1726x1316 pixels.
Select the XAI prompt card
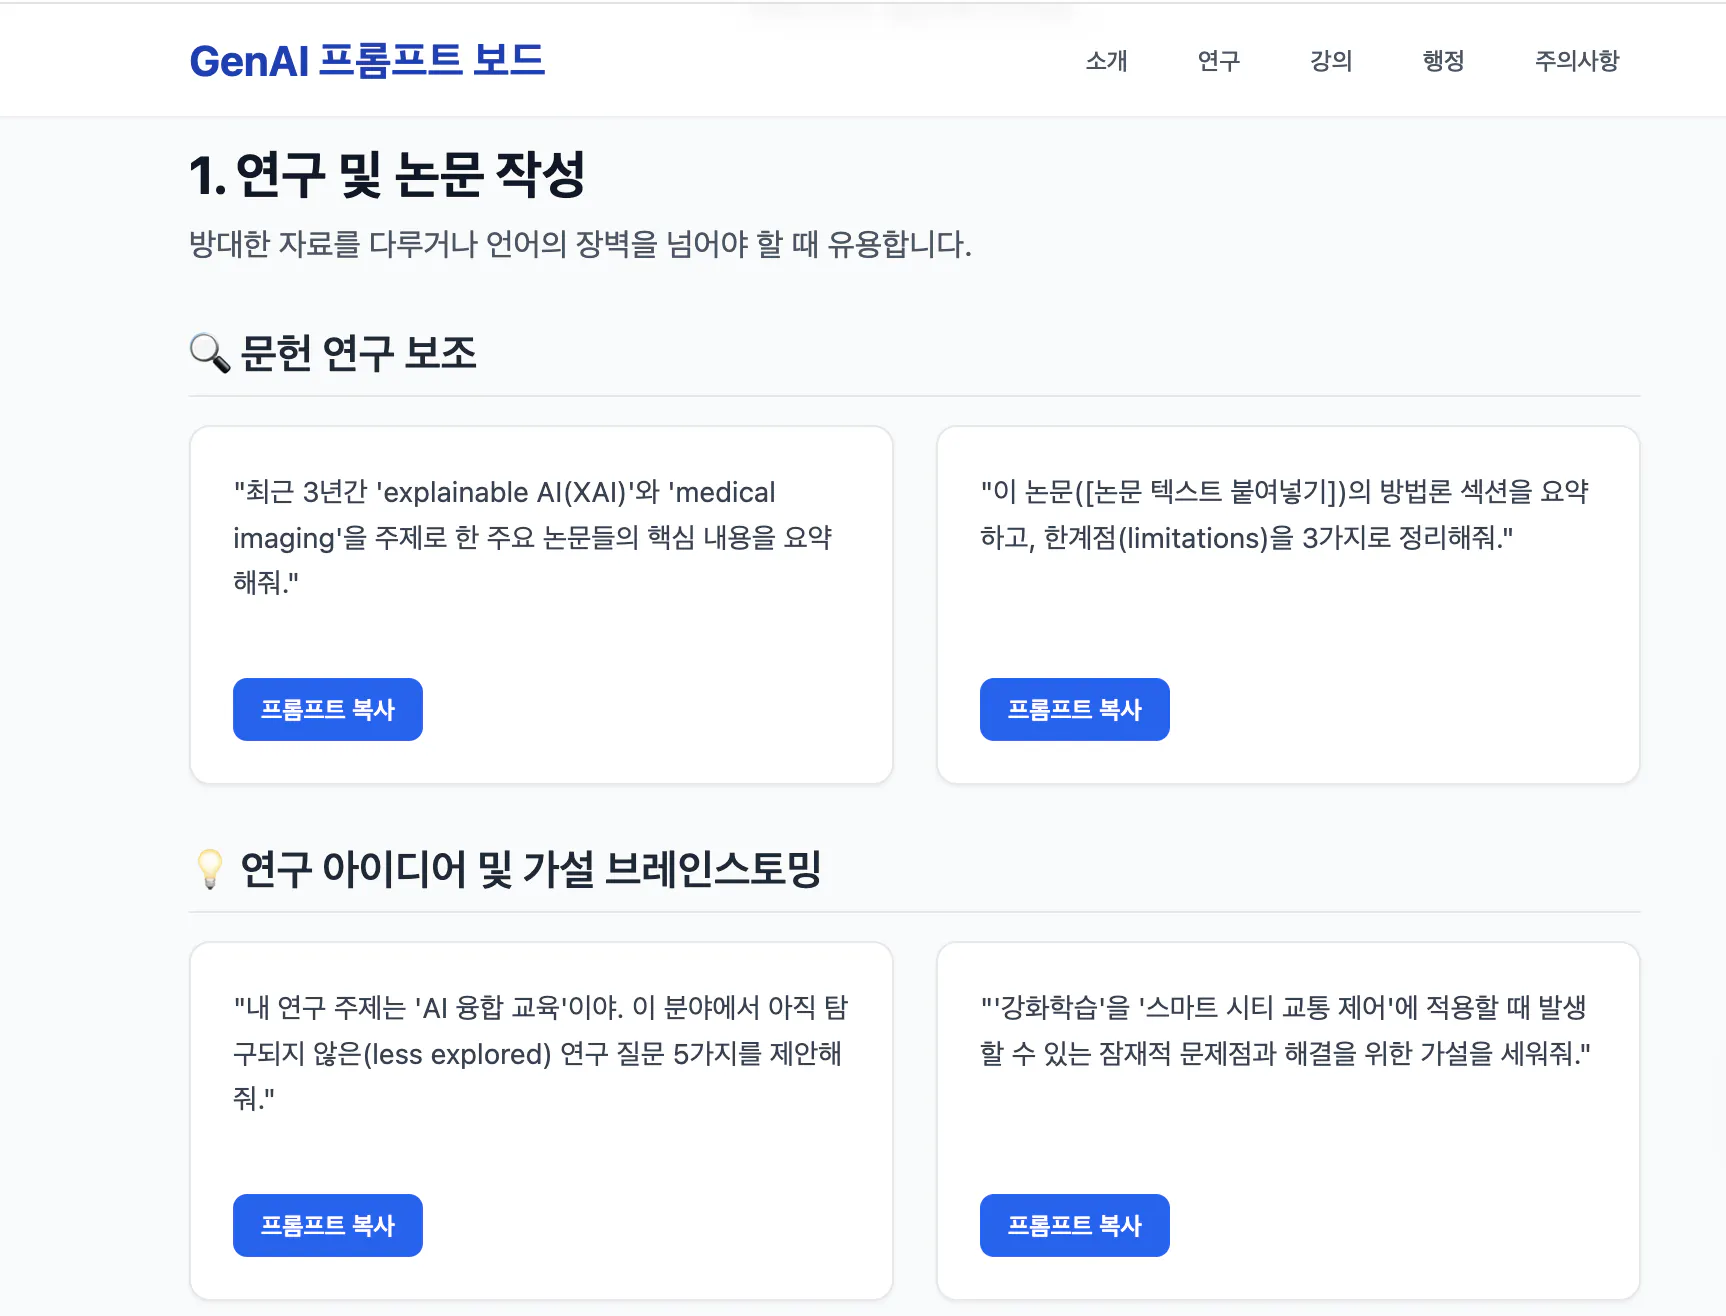coord(540,603)
